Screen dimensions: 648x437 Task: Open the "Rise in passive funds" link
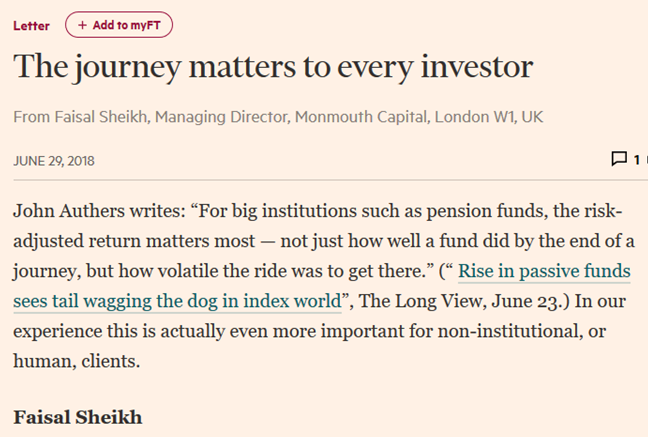544,271
